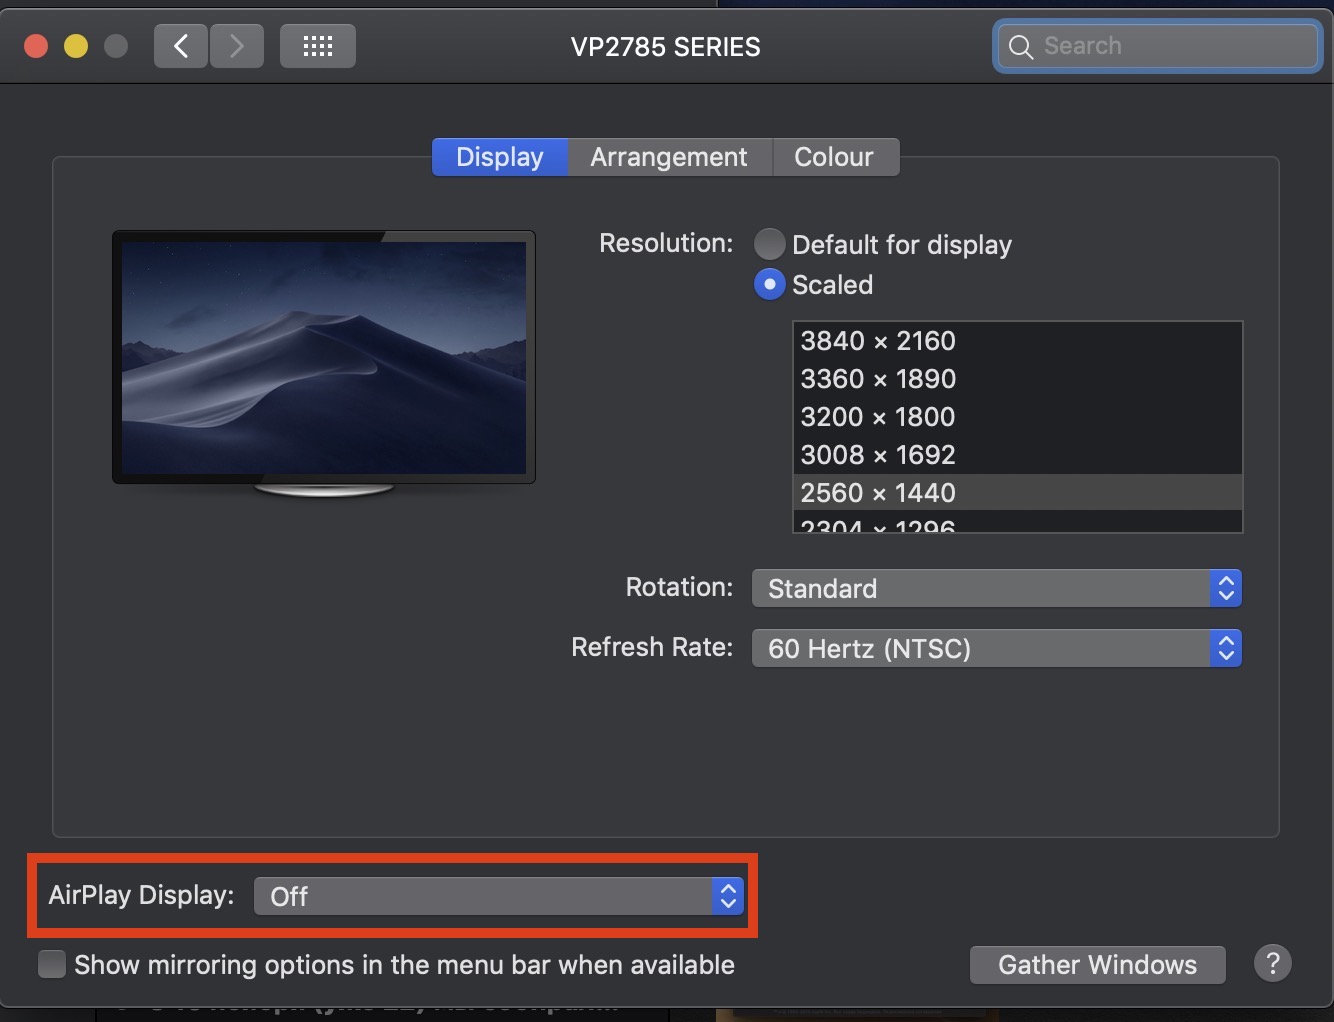The image size is (1334, 1022).
Task: Go forward with the right chevron button
Action: (x=237, y=46)
